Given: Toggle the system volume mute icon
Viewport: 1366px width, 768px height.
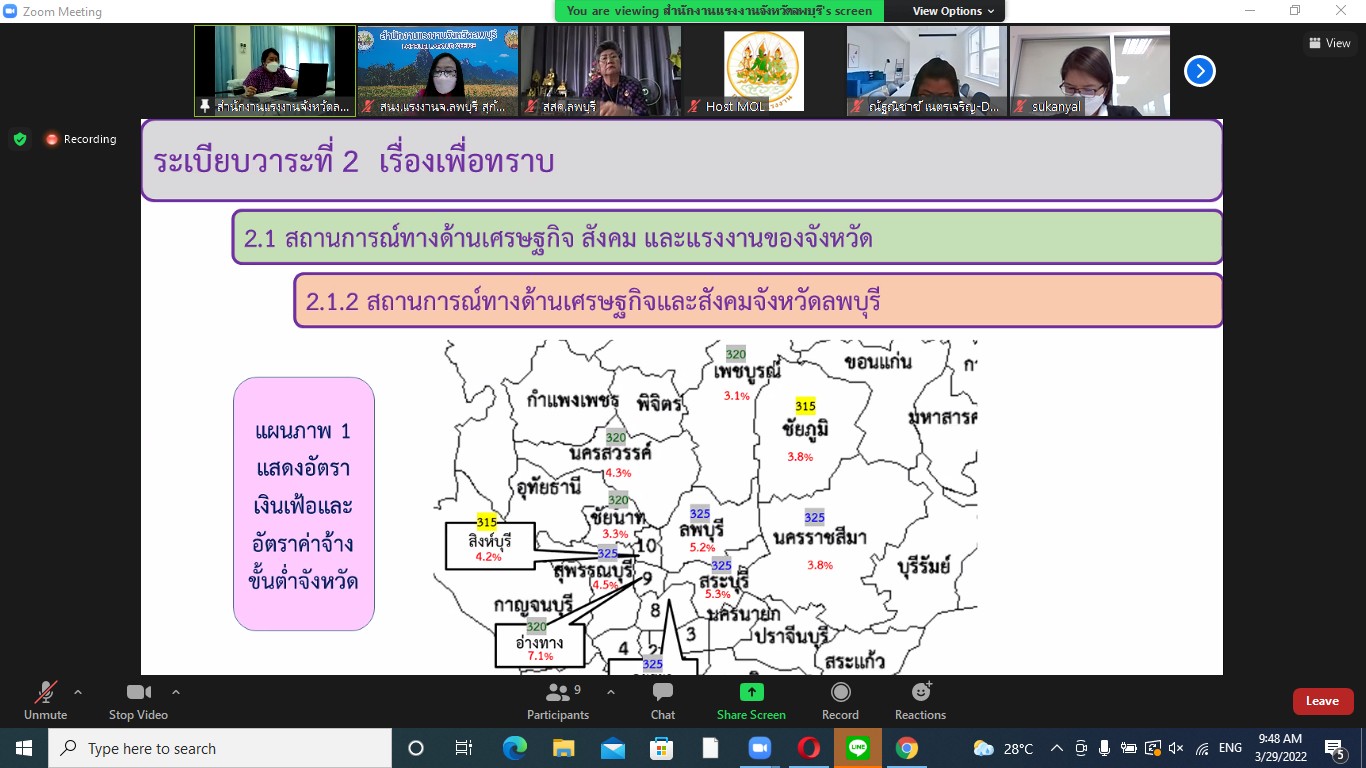Looking at the screenshot, I should (x=1176, y=748).
